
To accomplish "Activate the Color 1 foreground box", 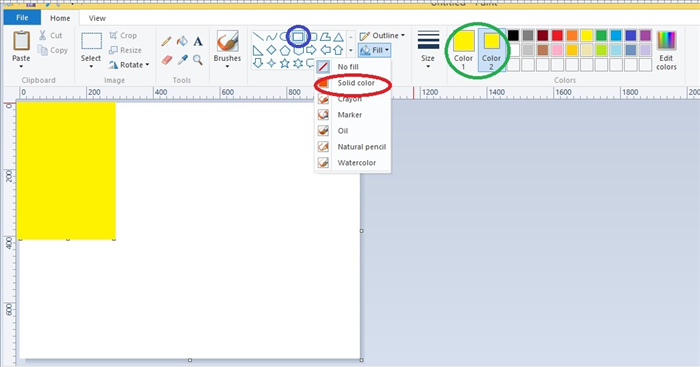I will (463, 50).
